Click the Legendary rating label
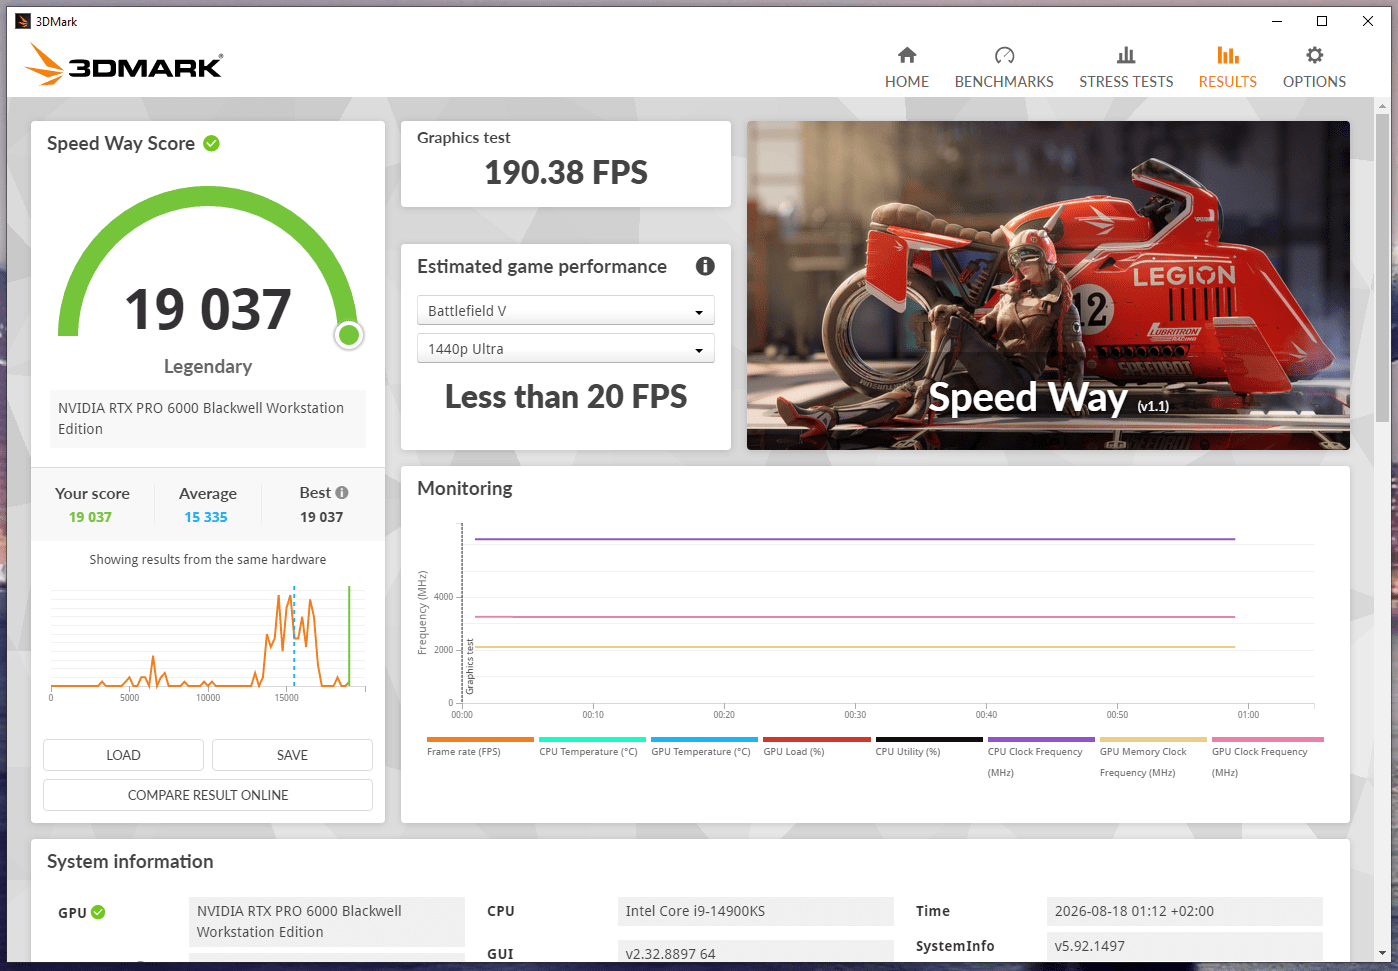This screenshot has width=1398, height=971. pyautogui.click(x=208, y=366)
